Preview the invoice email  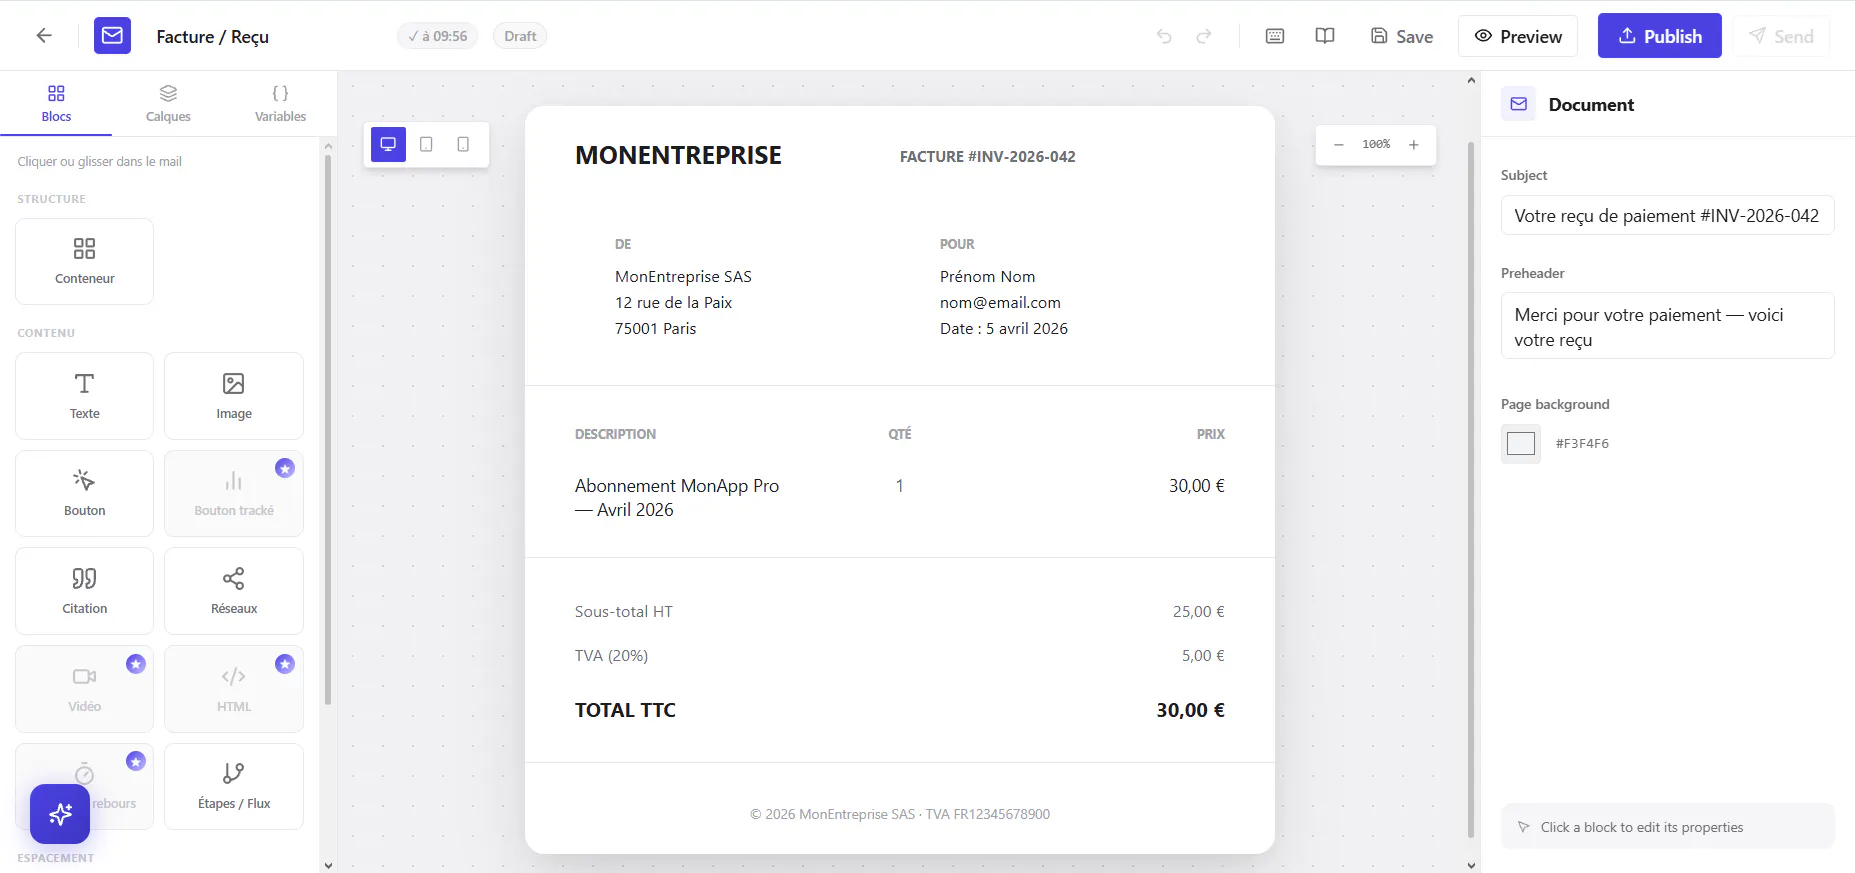(x=1518, y=36)
